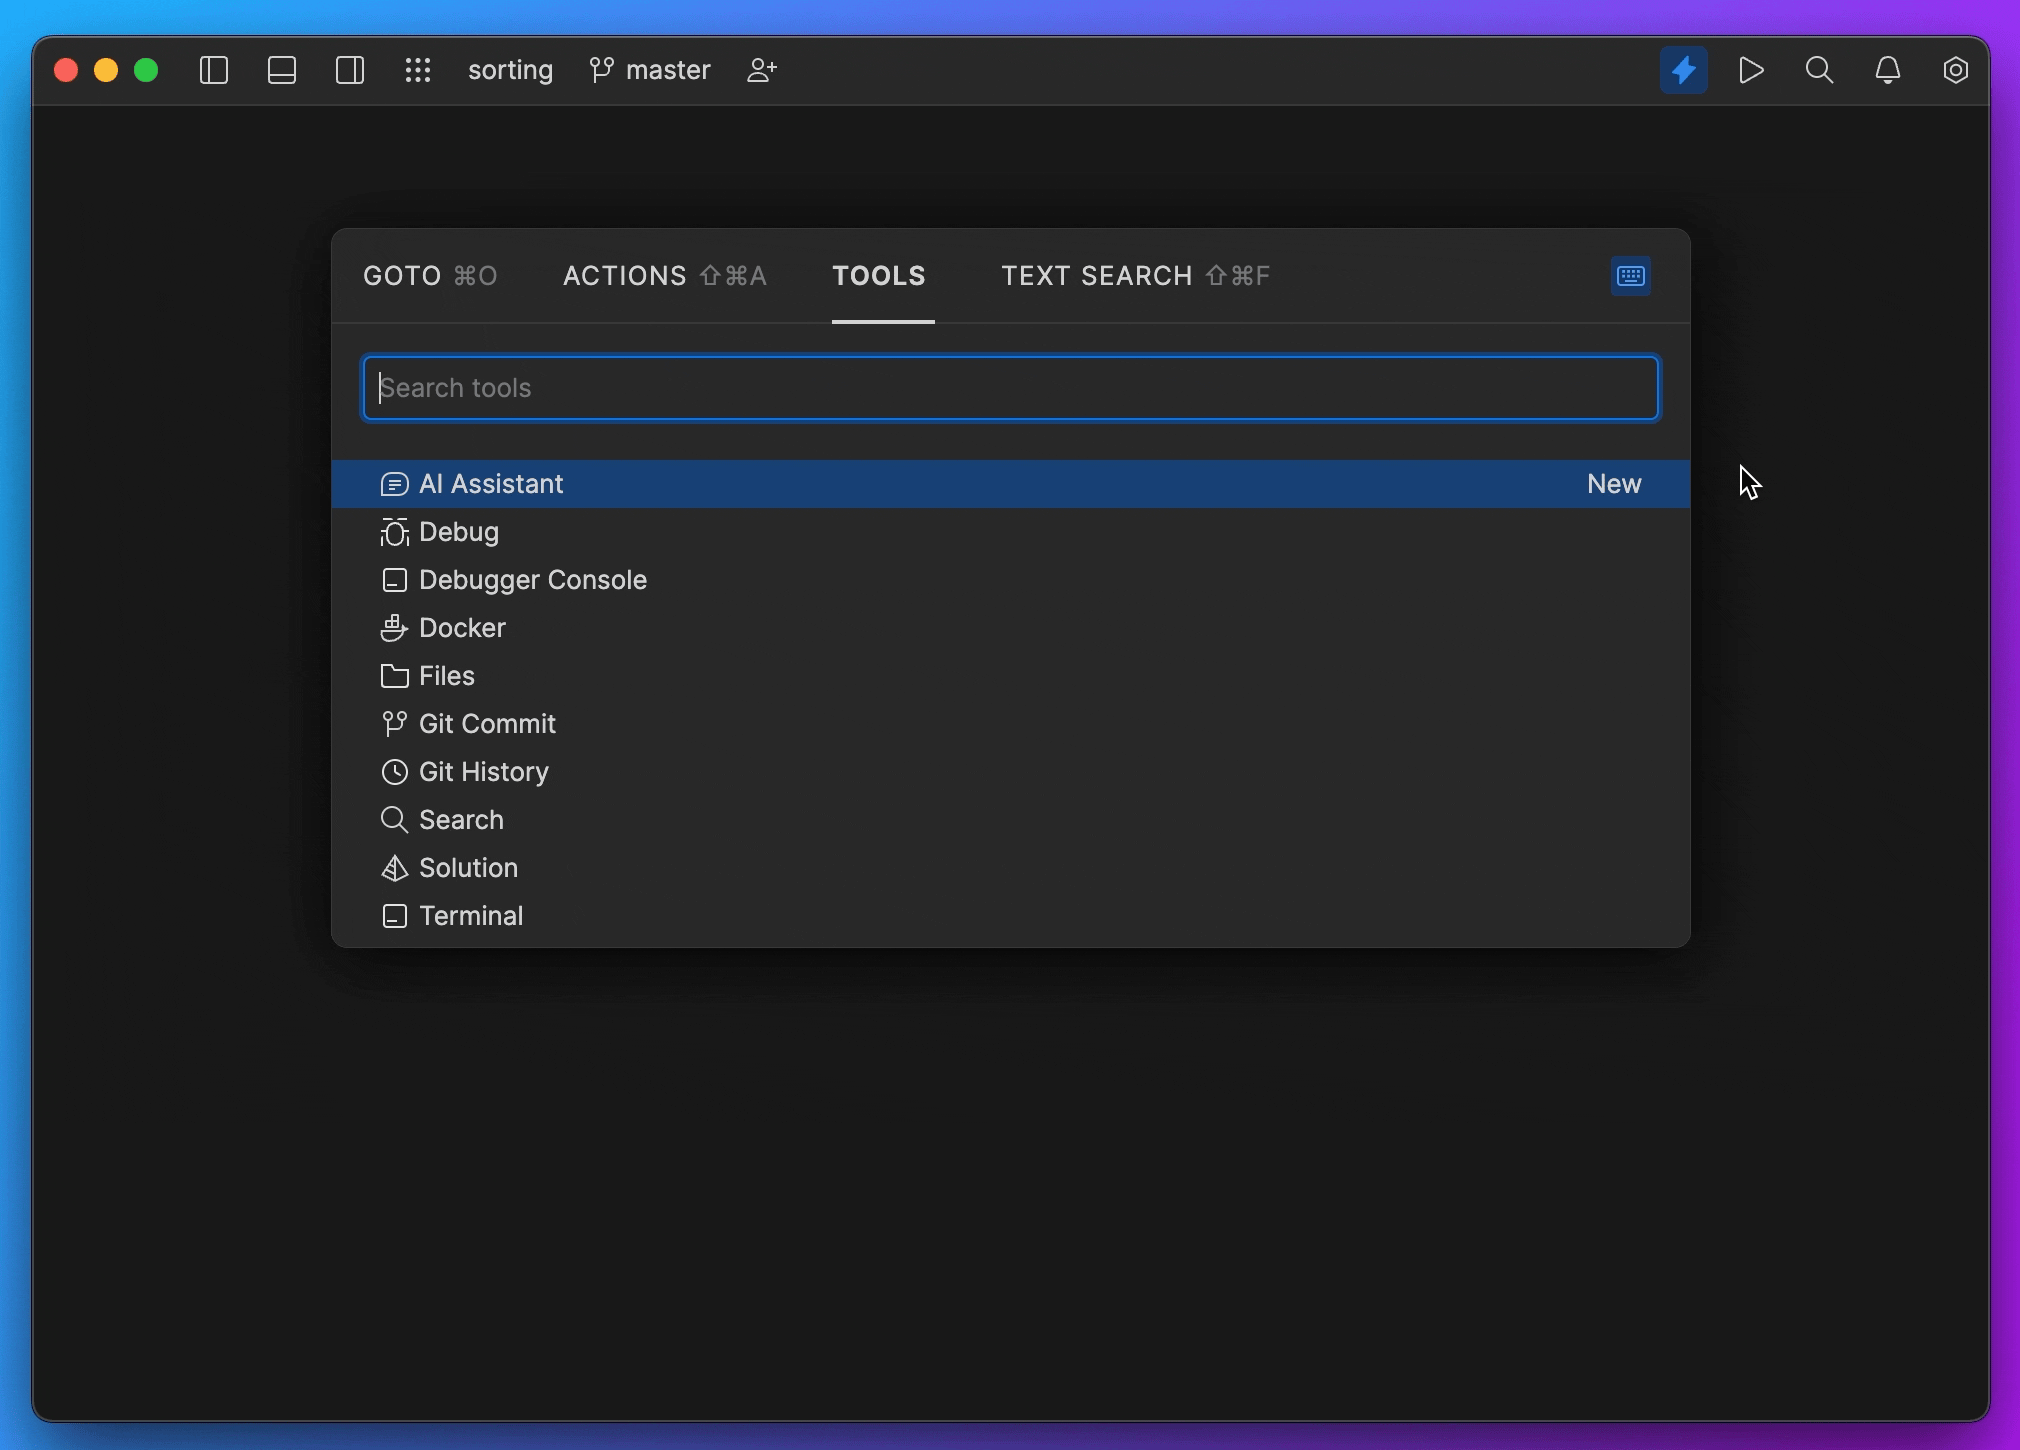This screenshot has width=2020, height=1450.
Task: Click the Search tool entry
Action: [x=461, y=818]
